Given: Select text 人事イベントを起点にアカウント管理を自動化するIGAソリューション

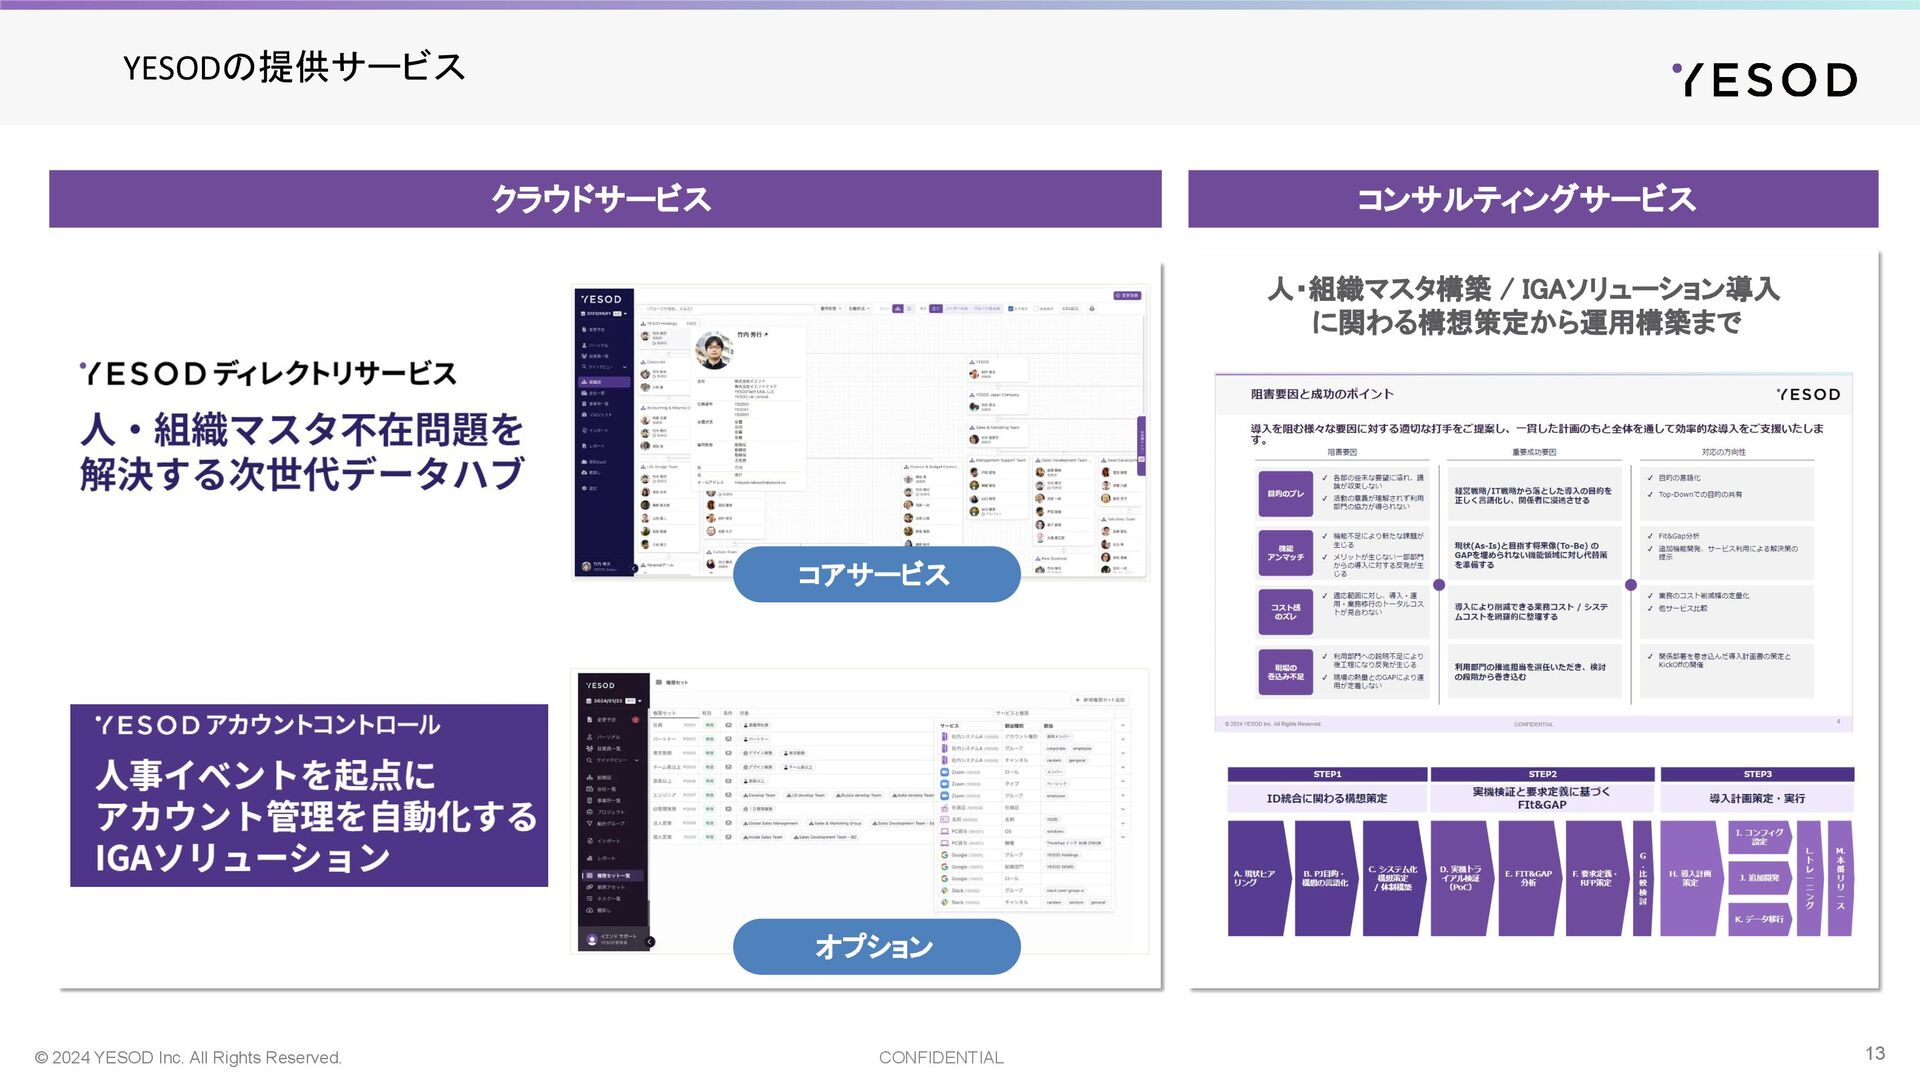Looking at the screenshot, I should coord(316,816).
